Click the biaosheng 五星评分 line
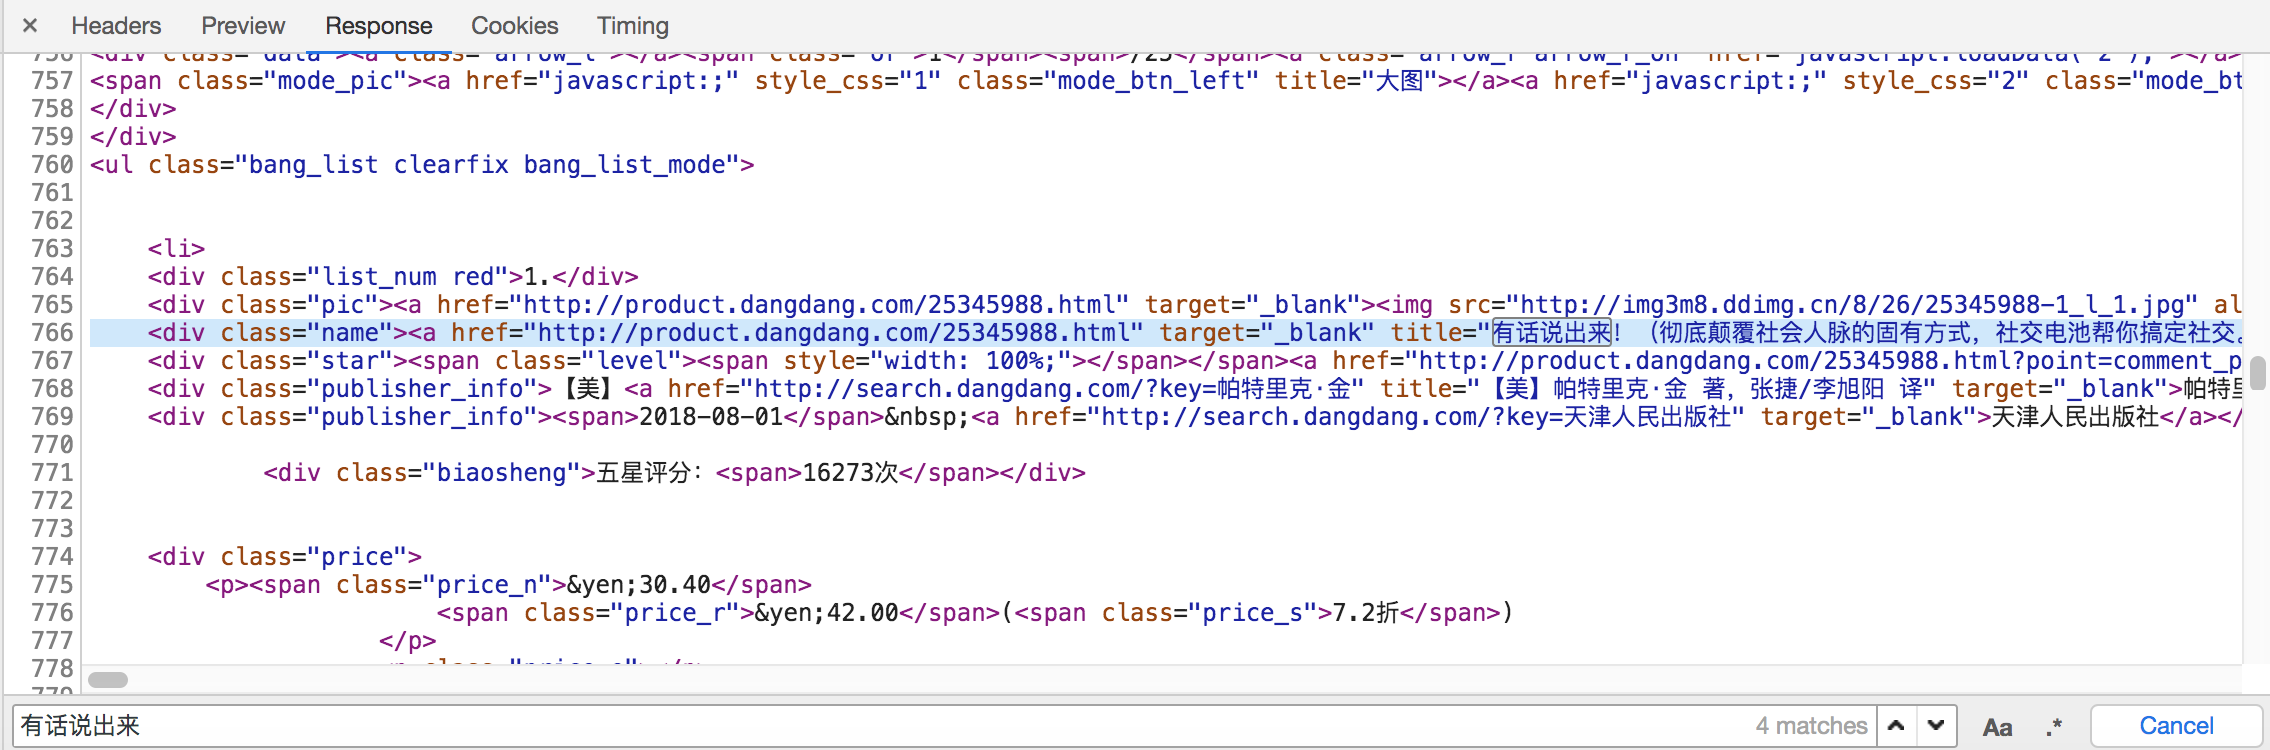Image resolution: width=2270 pixels, height=750 pixels. tap(674, 473)
